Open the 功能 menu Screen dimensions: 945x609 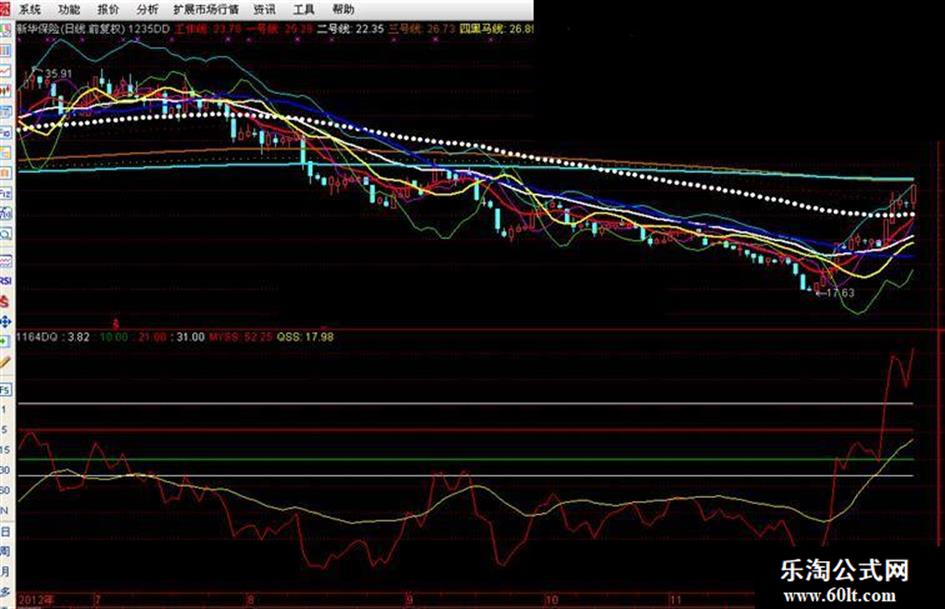(x=69, y=10)
